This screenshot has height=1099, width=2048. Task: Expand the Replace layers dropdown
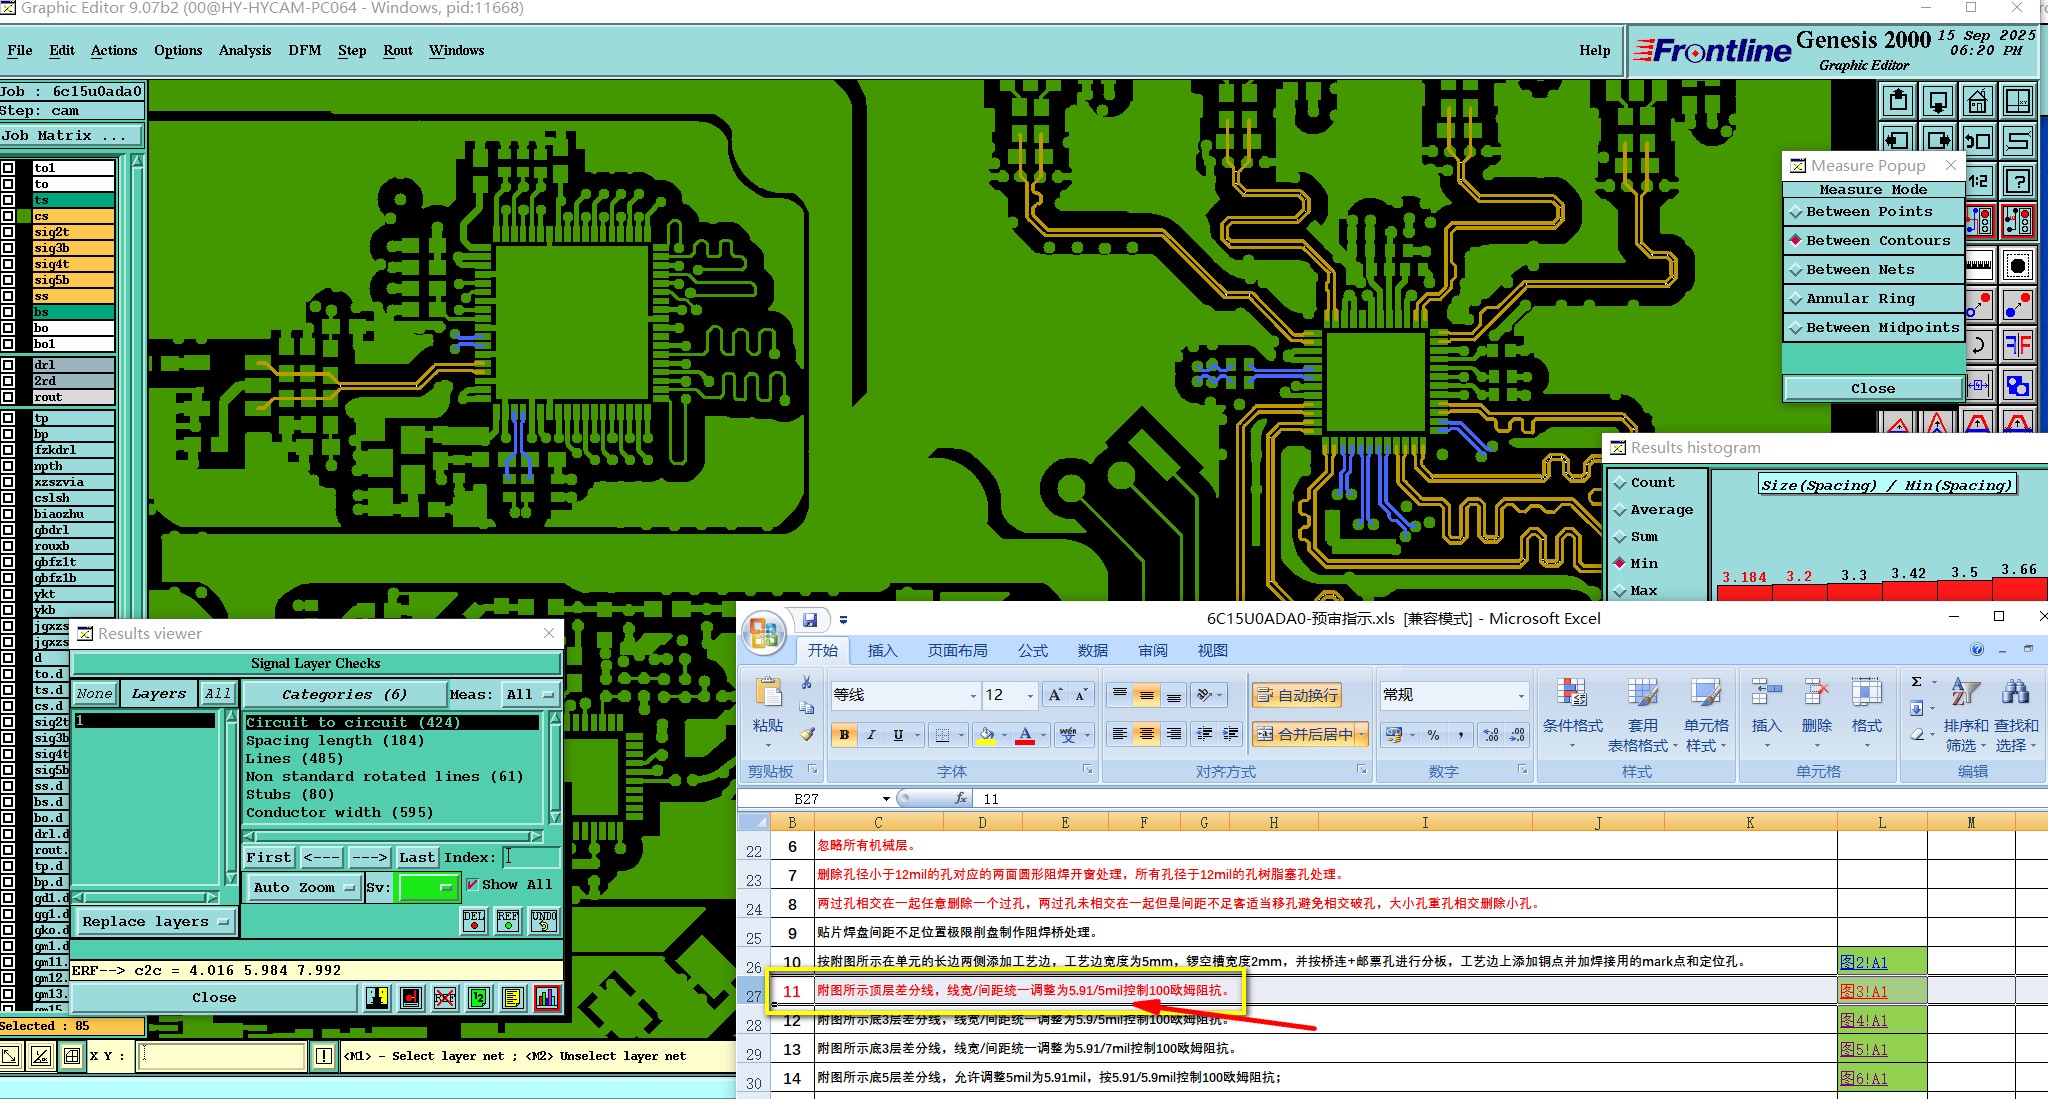(x=155, y=921)
